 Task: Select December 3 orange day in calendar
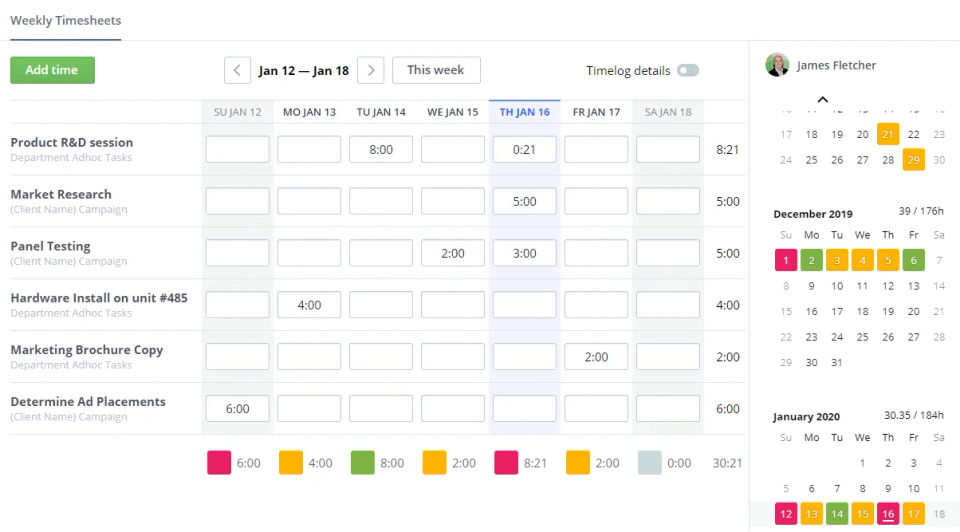pyautogui.click(x=837, y=260)
